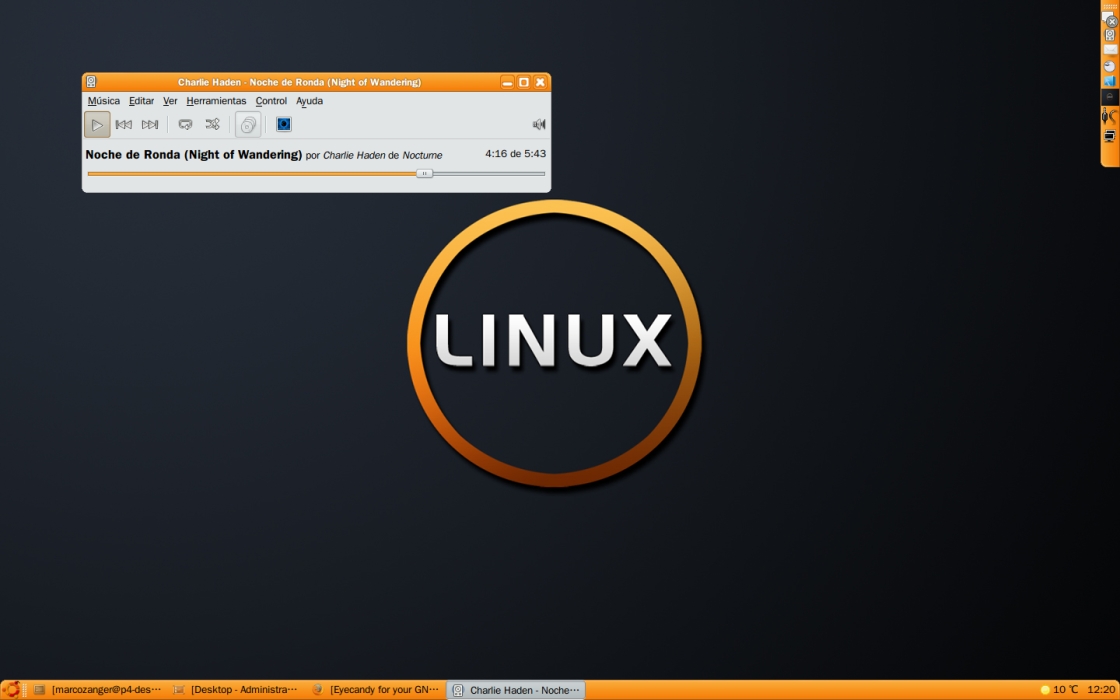
Task: Toggle repeat playback mode
Action: coord(186,124)
